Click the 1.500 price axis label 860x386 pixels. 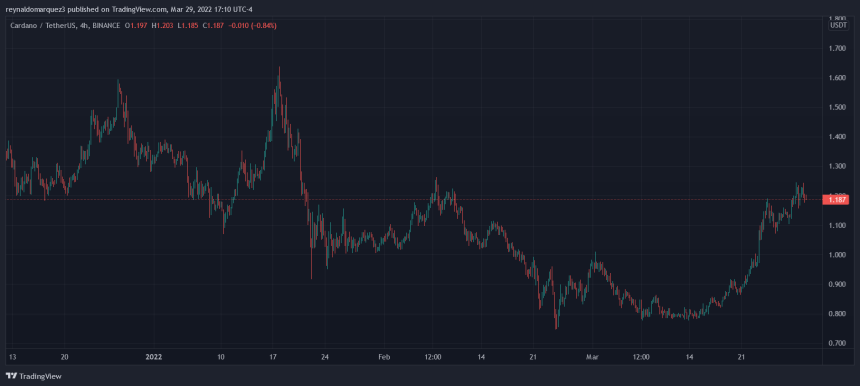tap(837, 107)
